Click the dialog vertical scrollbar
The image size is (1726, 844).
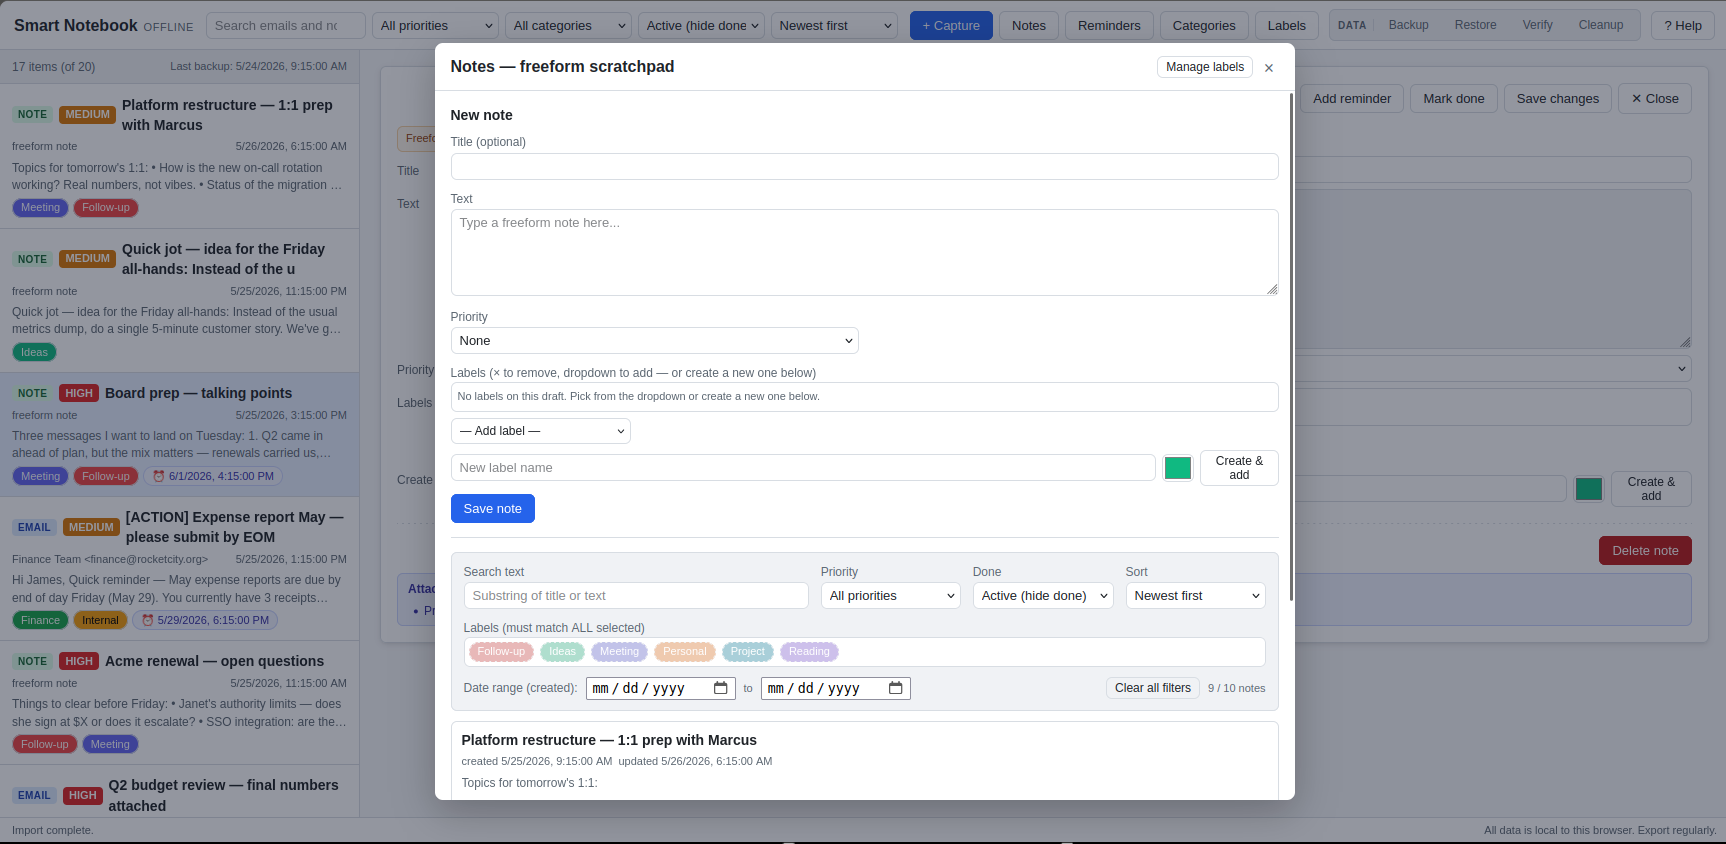click(1291, 348)
